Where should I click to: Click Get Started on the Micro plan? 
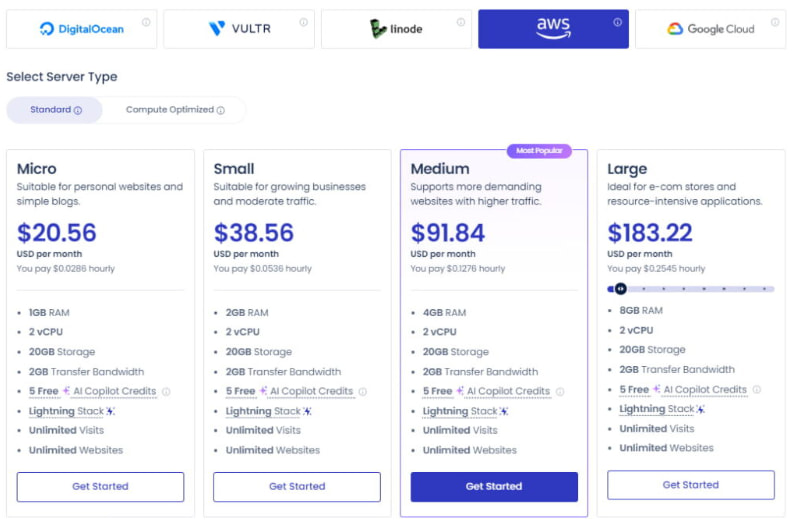(x=100, y=486)
